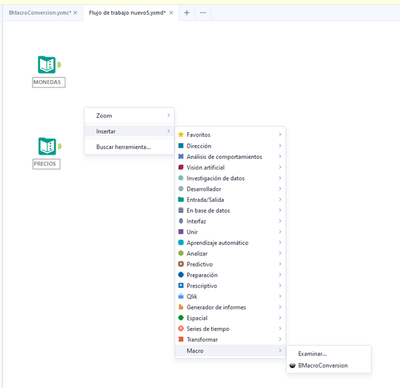Click the BMacroConversion macro icon
The image size is (400, 388).
(292, 365)
